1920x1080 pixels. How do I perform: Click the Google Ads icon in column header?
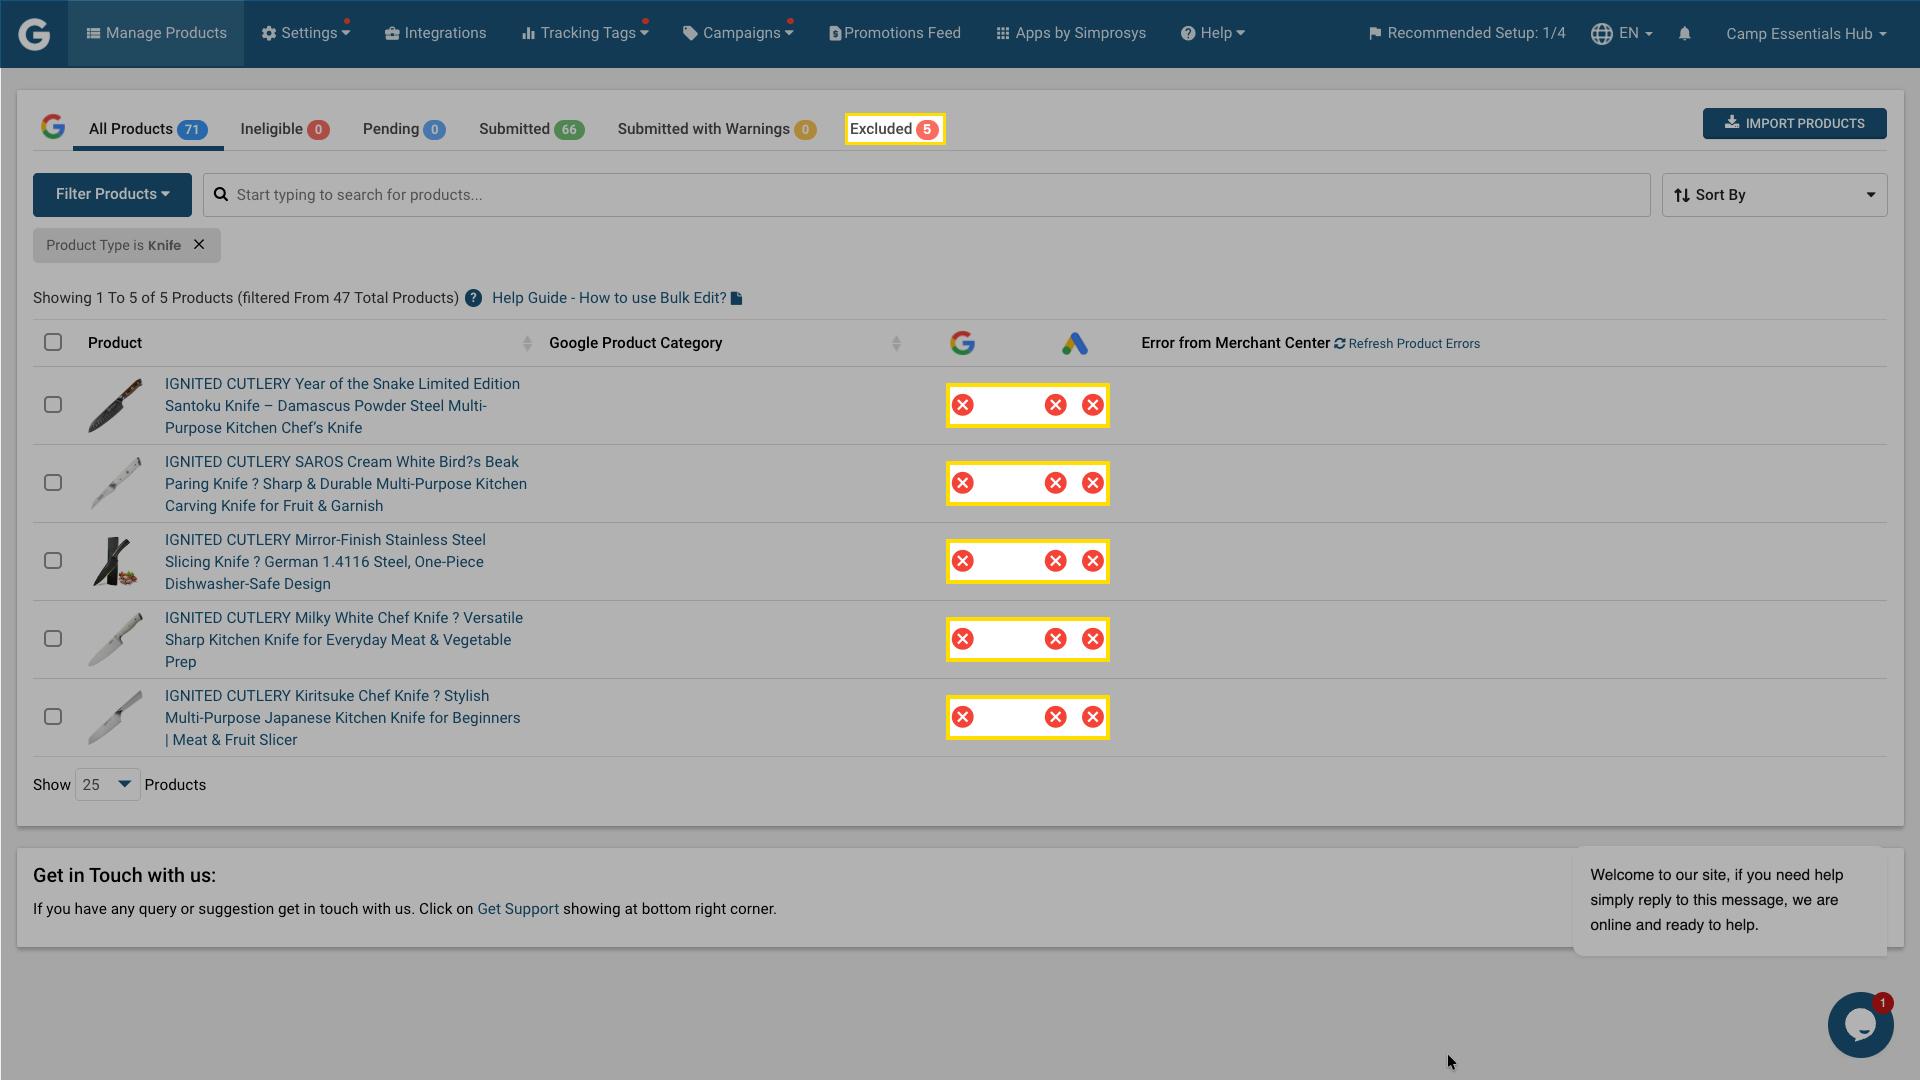[x=1076, y=342]
